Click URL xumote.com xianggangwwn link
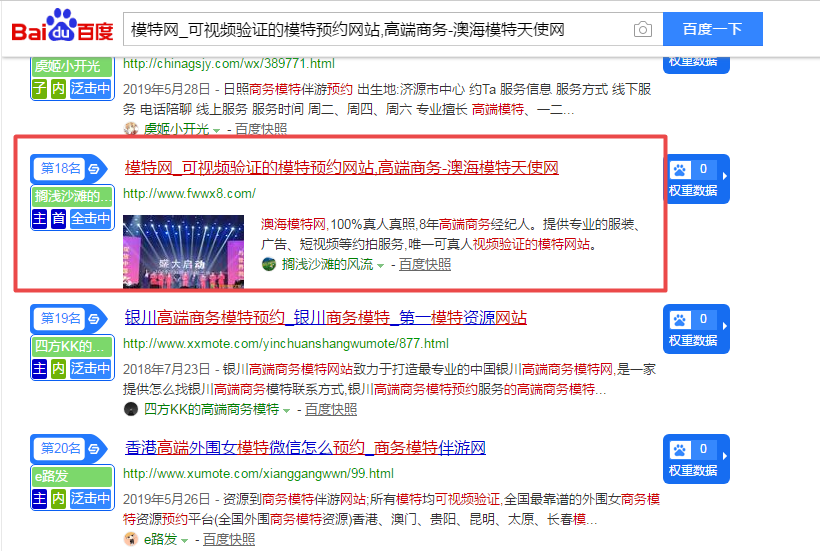This screenshot has height=551, width=820. [258, 474]
